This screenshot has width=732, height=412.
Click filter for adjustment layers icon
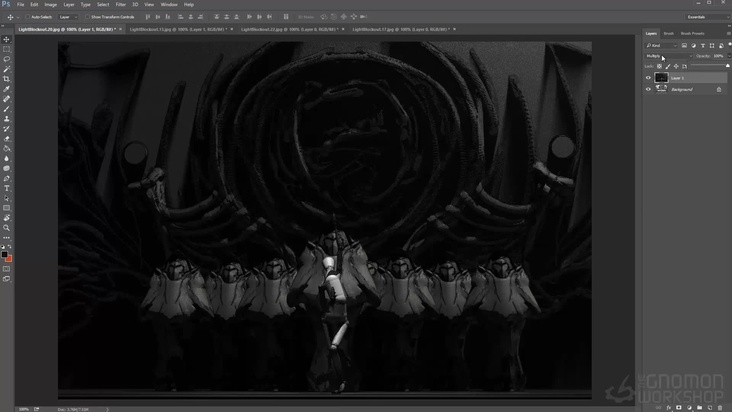tap(693, 46)
